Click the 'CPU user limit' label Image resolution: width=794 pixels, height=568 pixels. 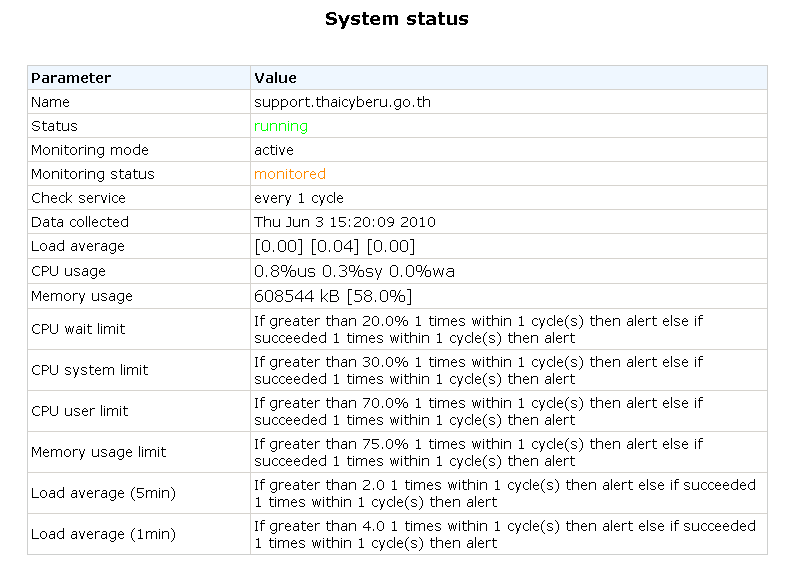click(x=80, y=411)
